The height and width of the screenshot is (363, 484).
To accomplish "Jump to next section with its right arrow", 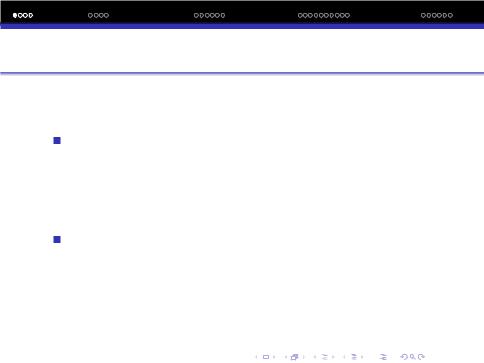I will point(362,357).
